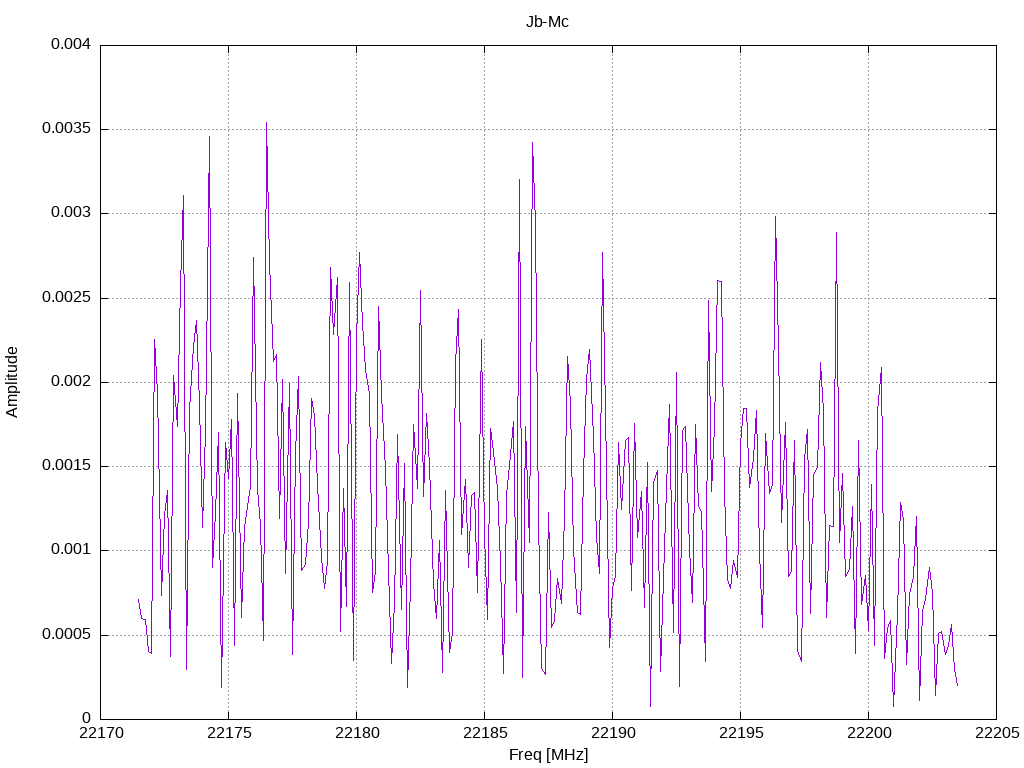Click the y-axis tick label 0.0015
This screenshot has width=1024, height=768.
(x=67, y=466)
